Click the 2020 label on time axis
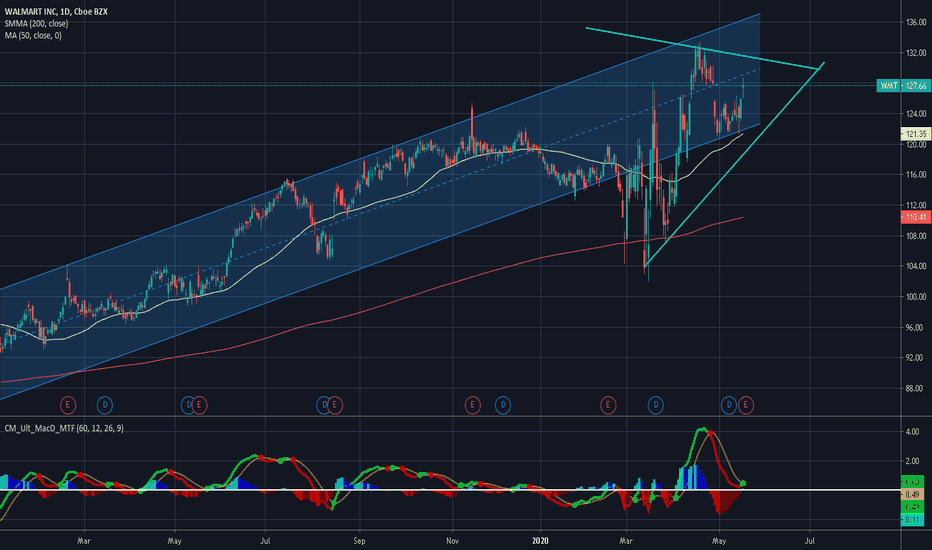 point(540,541)
